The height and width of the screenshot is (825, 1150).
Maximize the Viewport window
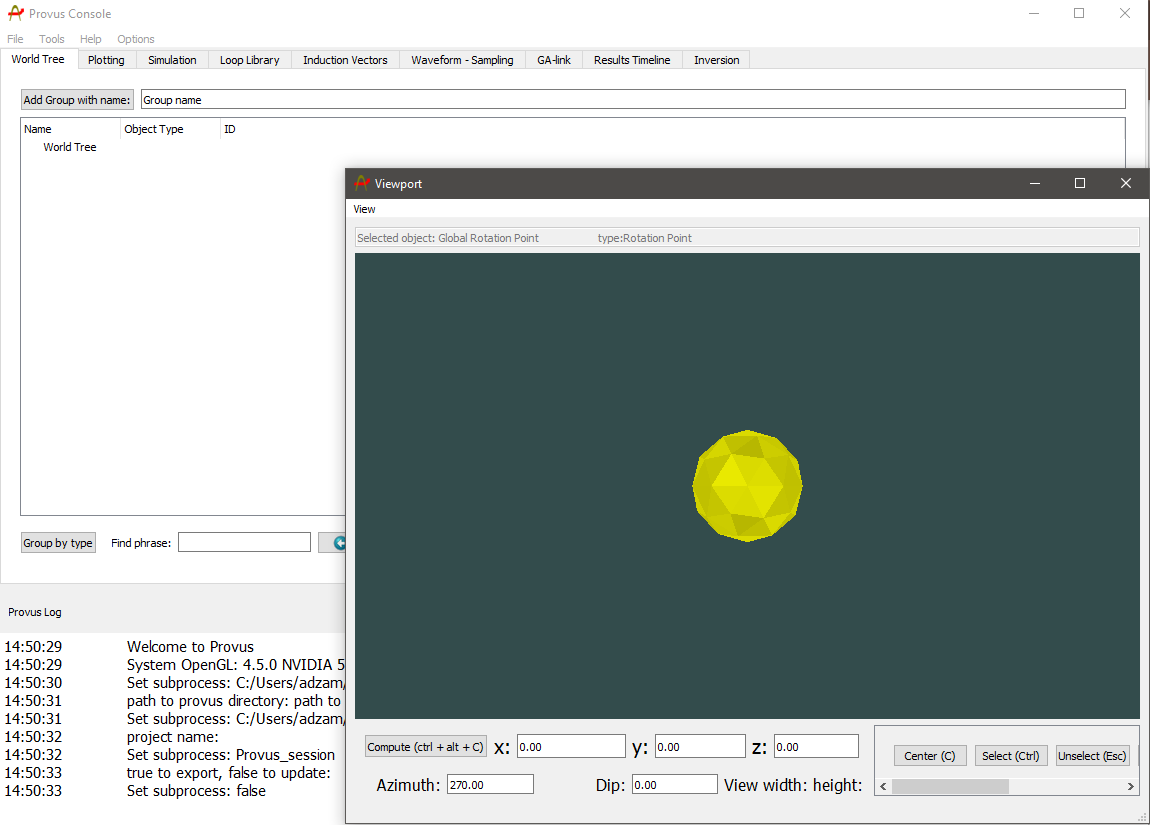1079,183
